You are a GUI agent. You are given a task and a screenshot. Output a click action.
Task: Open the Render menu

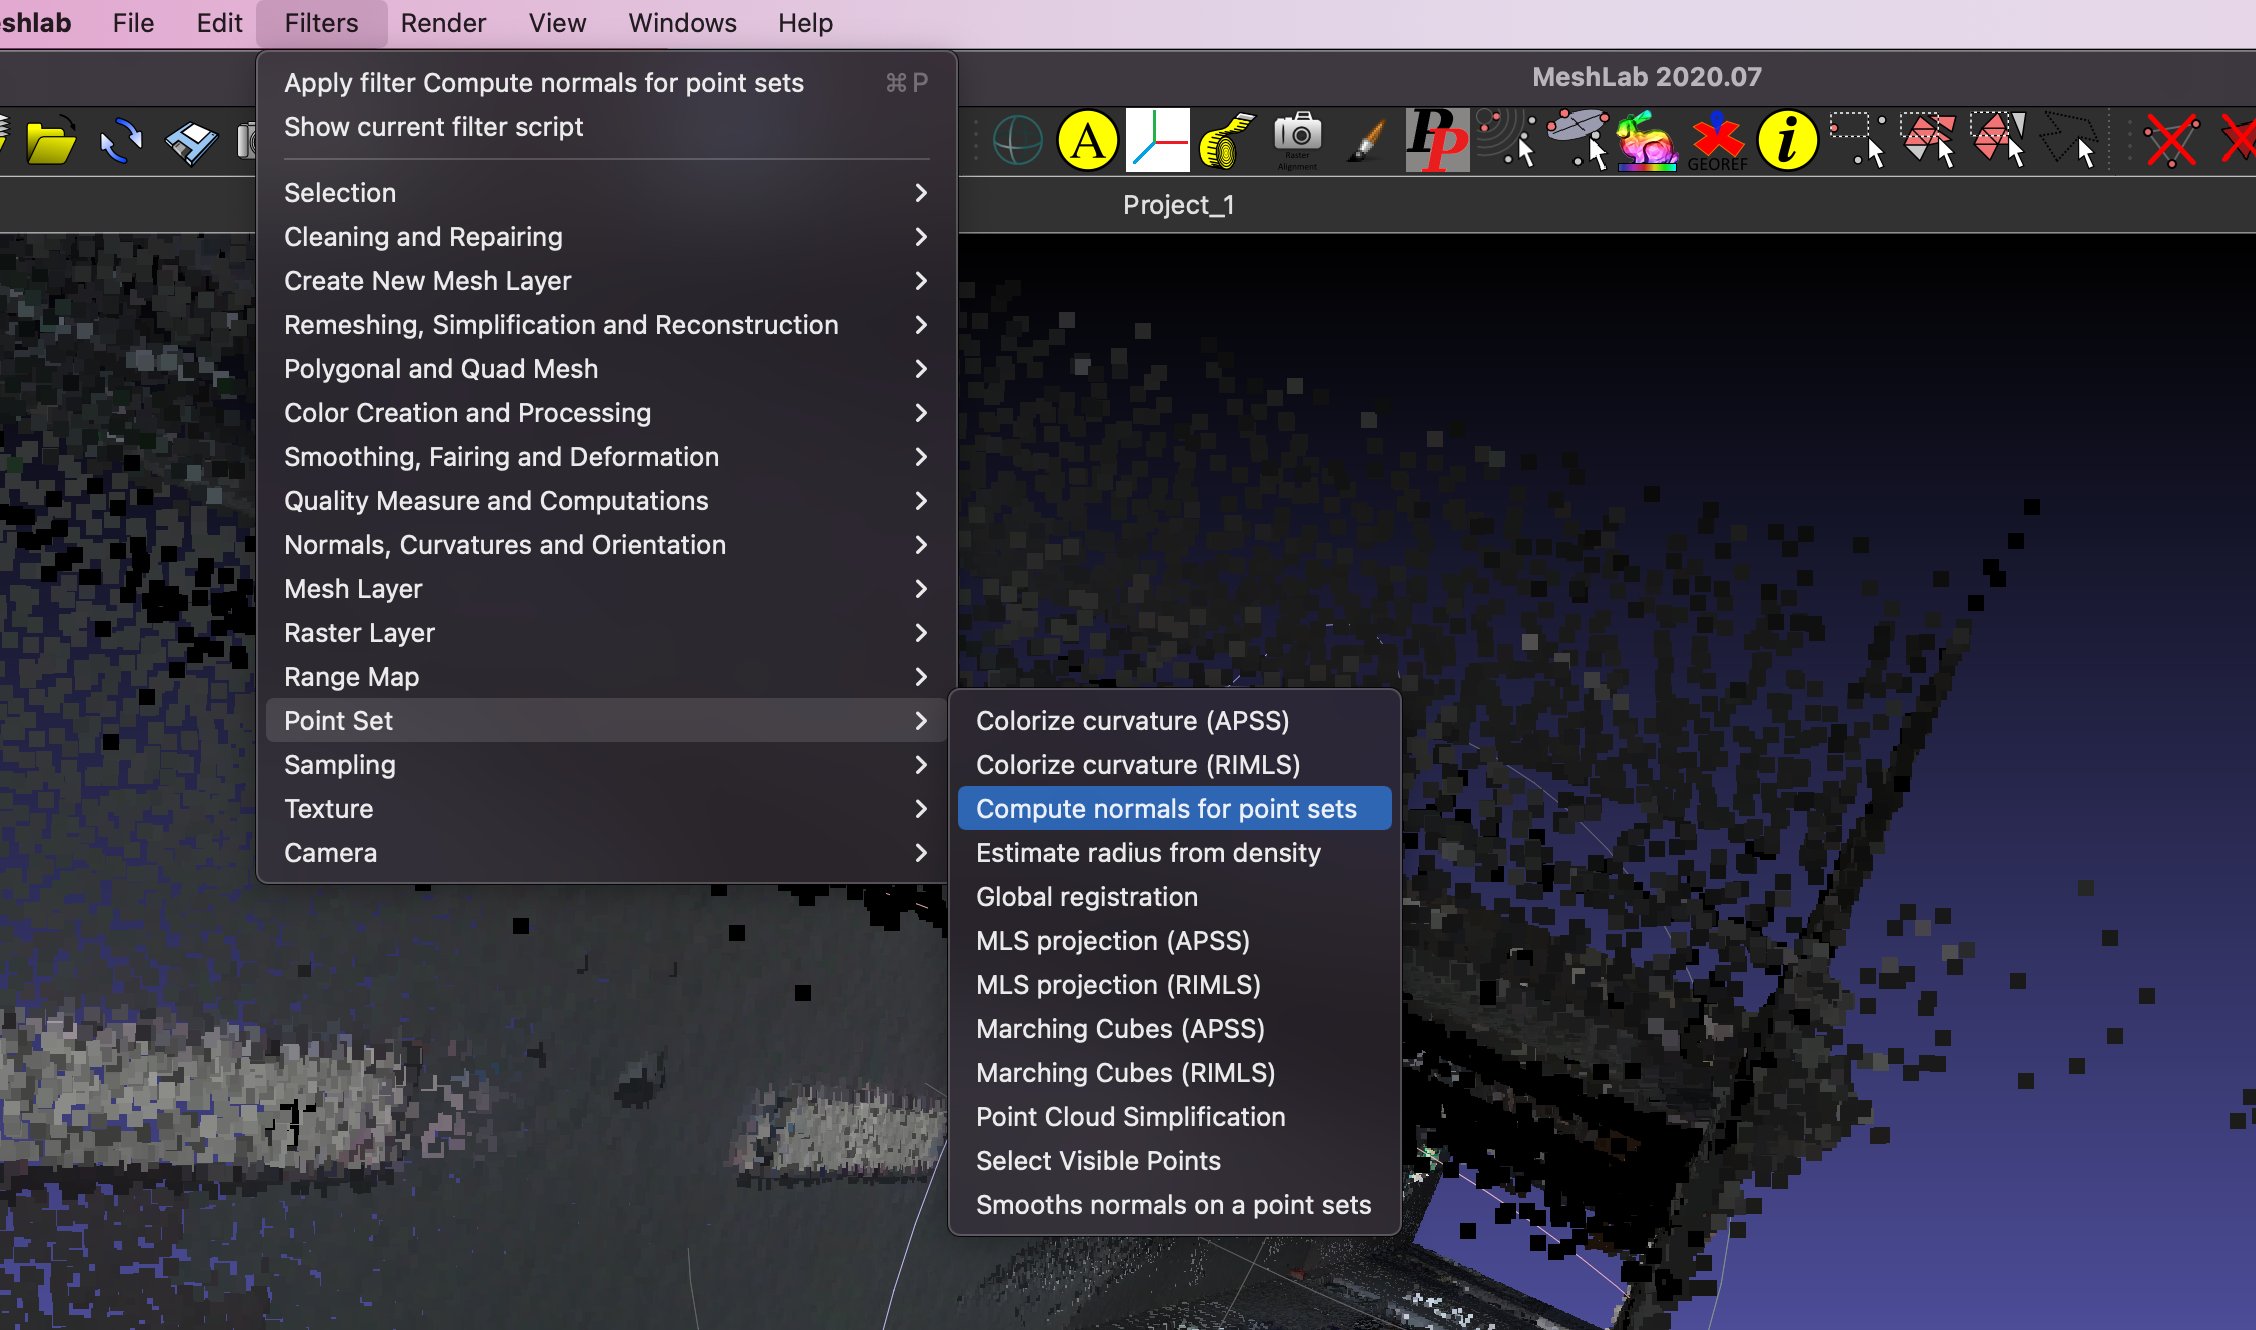(443, 22)
